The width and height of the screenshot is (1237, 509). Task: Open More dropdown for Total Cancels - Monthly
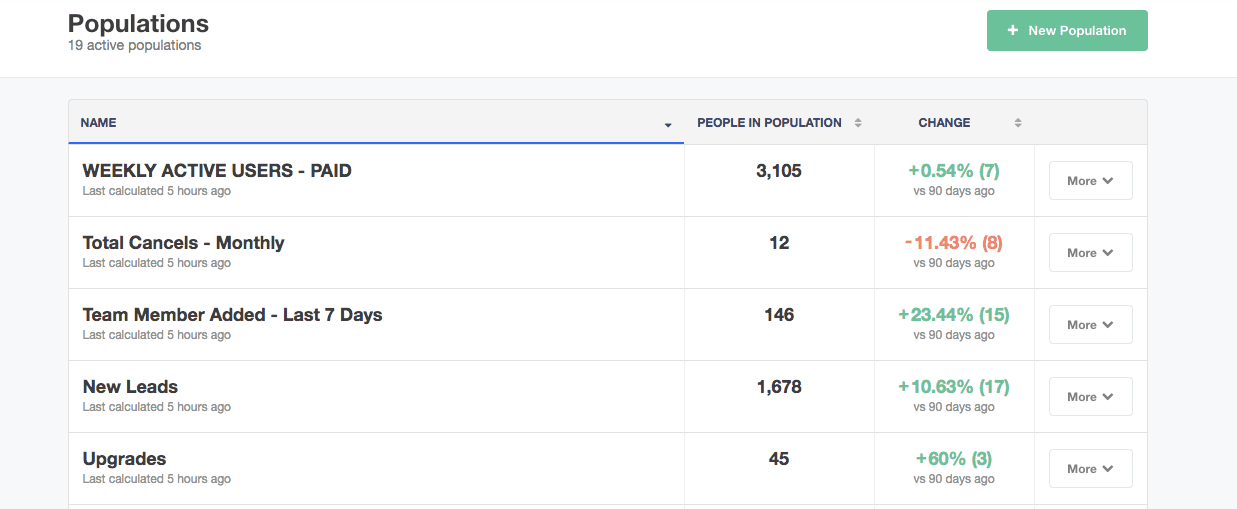[1090, 253]
